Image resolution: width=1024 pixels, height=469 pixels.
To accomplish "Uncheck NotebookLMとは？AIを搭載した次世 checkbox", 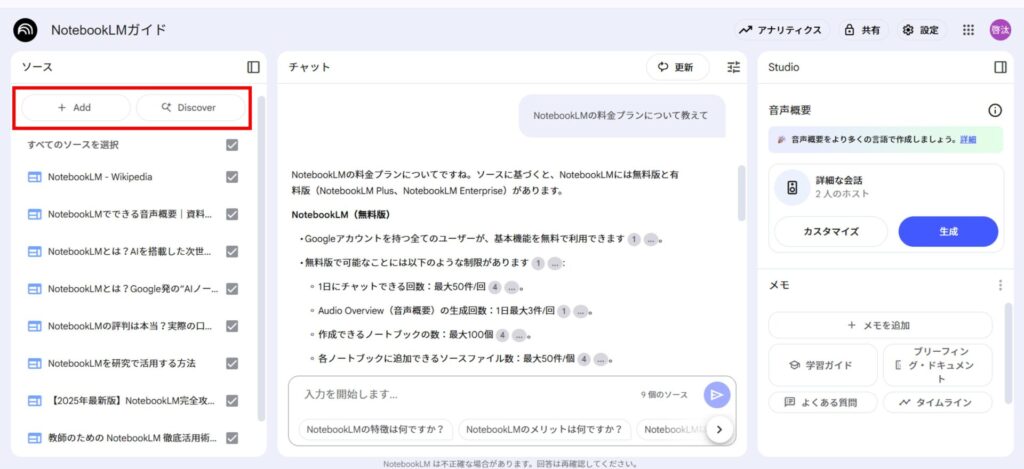I will (x=232, y=251).
